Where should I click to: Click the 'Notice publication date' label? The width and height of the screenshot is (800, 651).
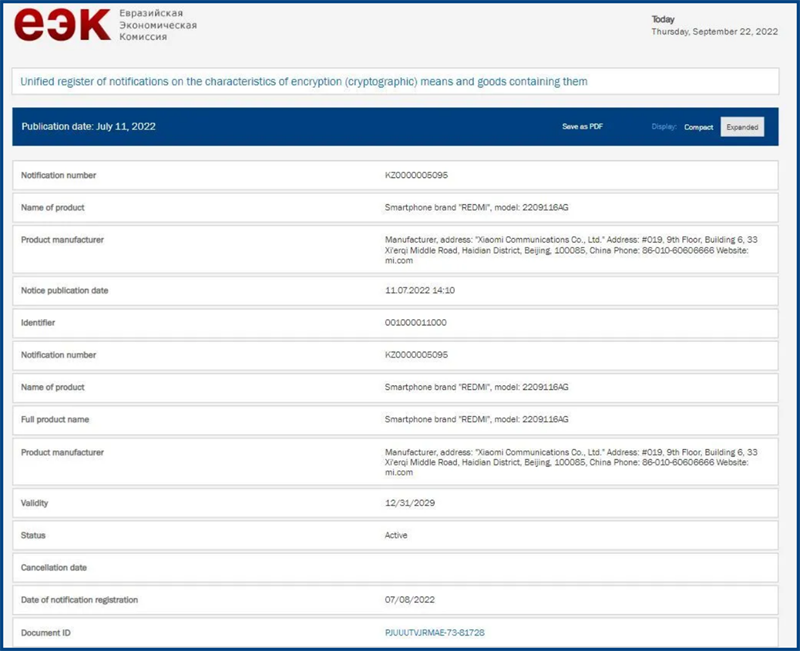coord(64,290)
